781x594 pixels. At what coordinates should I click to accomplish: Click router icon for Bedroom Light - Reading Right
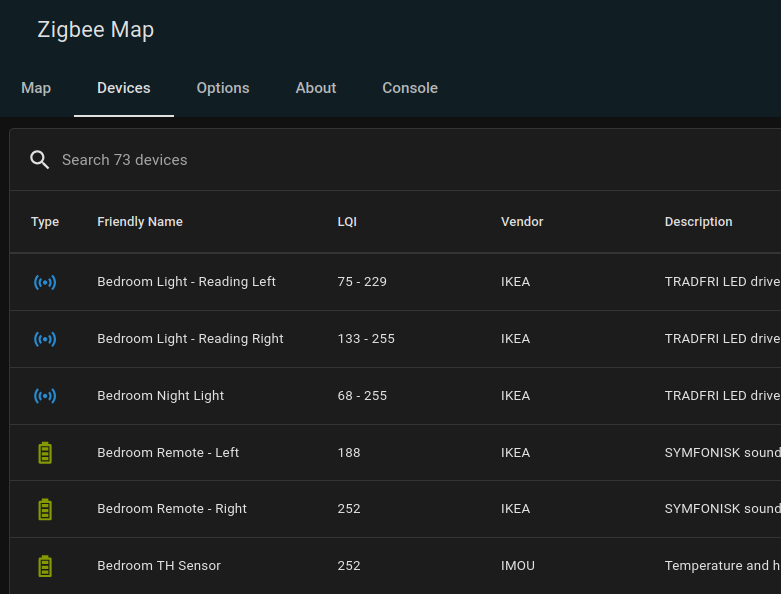pos(45,339)
